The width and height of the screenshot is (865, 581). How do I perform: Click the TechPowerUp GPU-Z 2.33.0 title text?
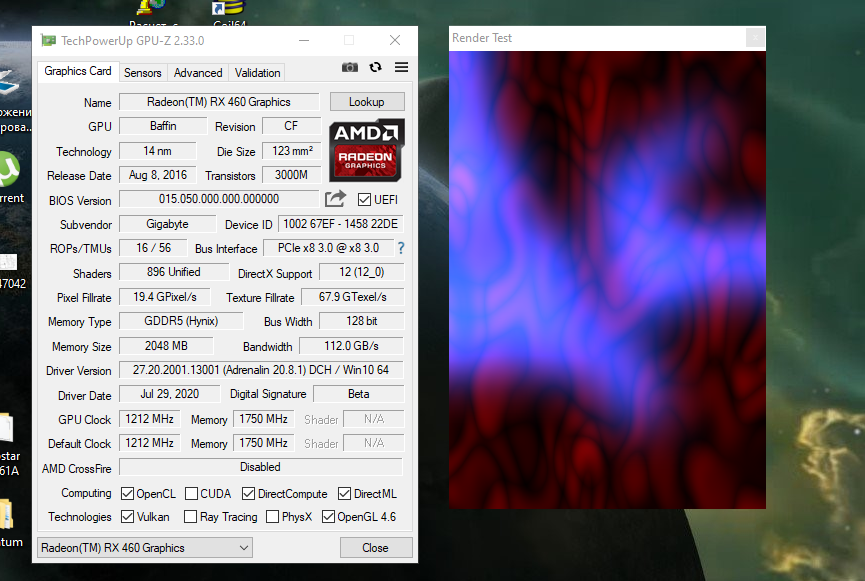132,41
